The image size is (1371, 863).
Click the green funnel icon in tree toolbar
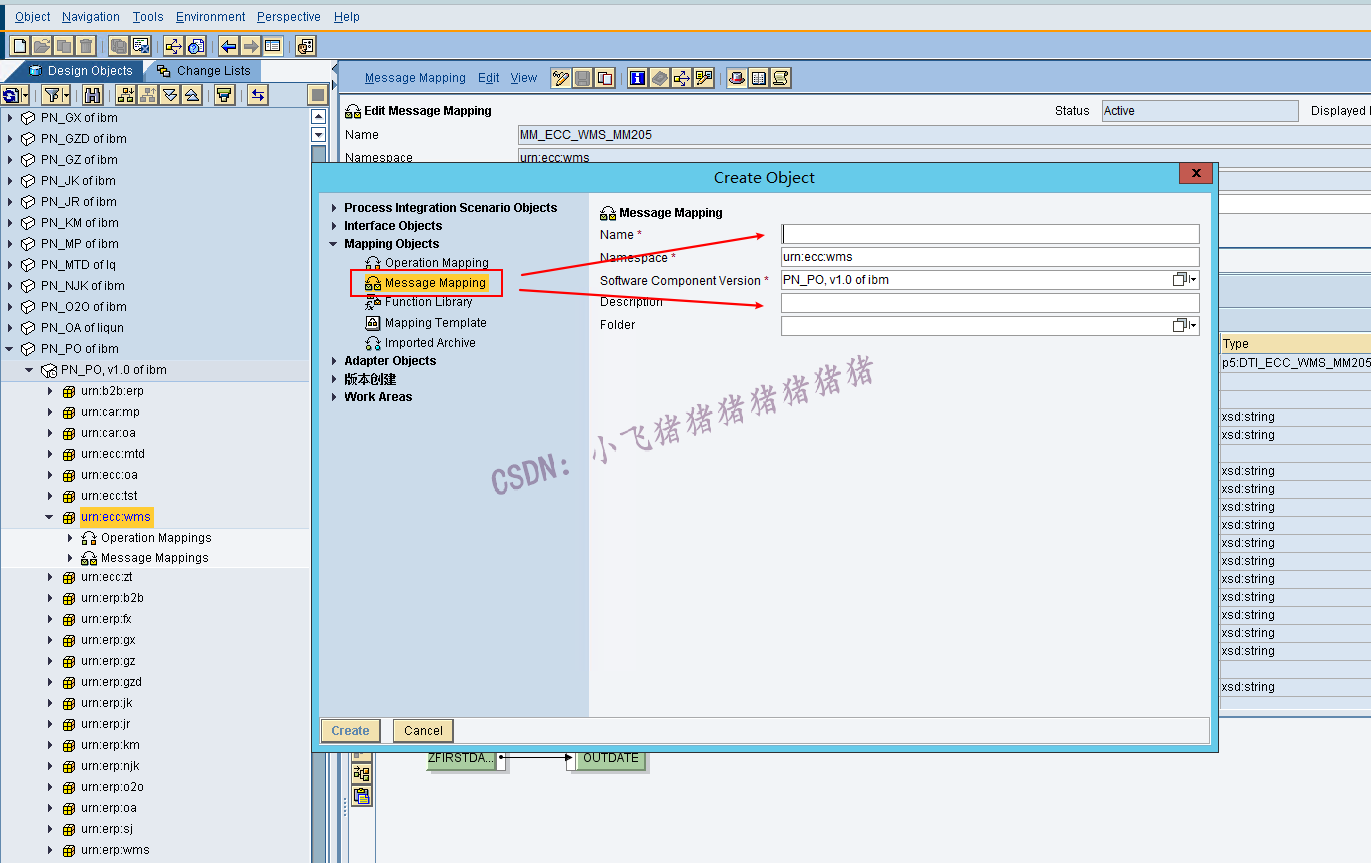[x=225, y=95]
